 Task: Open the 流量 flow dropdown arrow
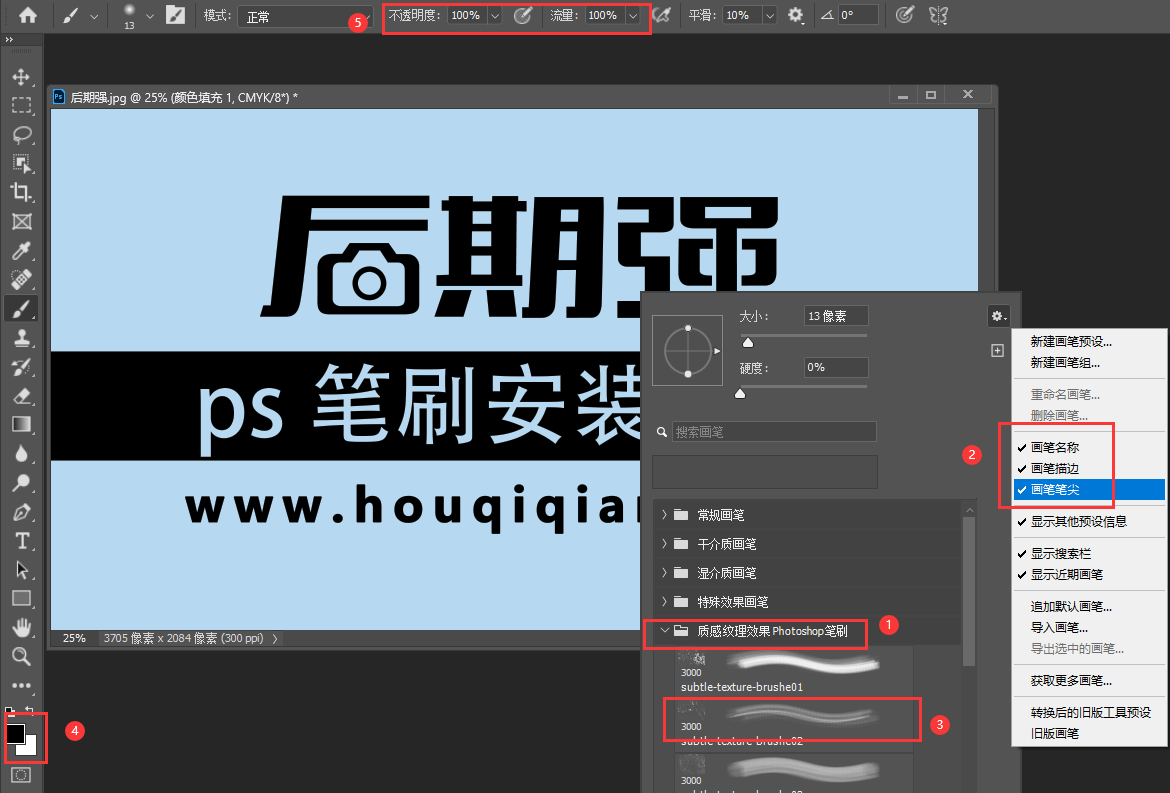tap(633, 16)
